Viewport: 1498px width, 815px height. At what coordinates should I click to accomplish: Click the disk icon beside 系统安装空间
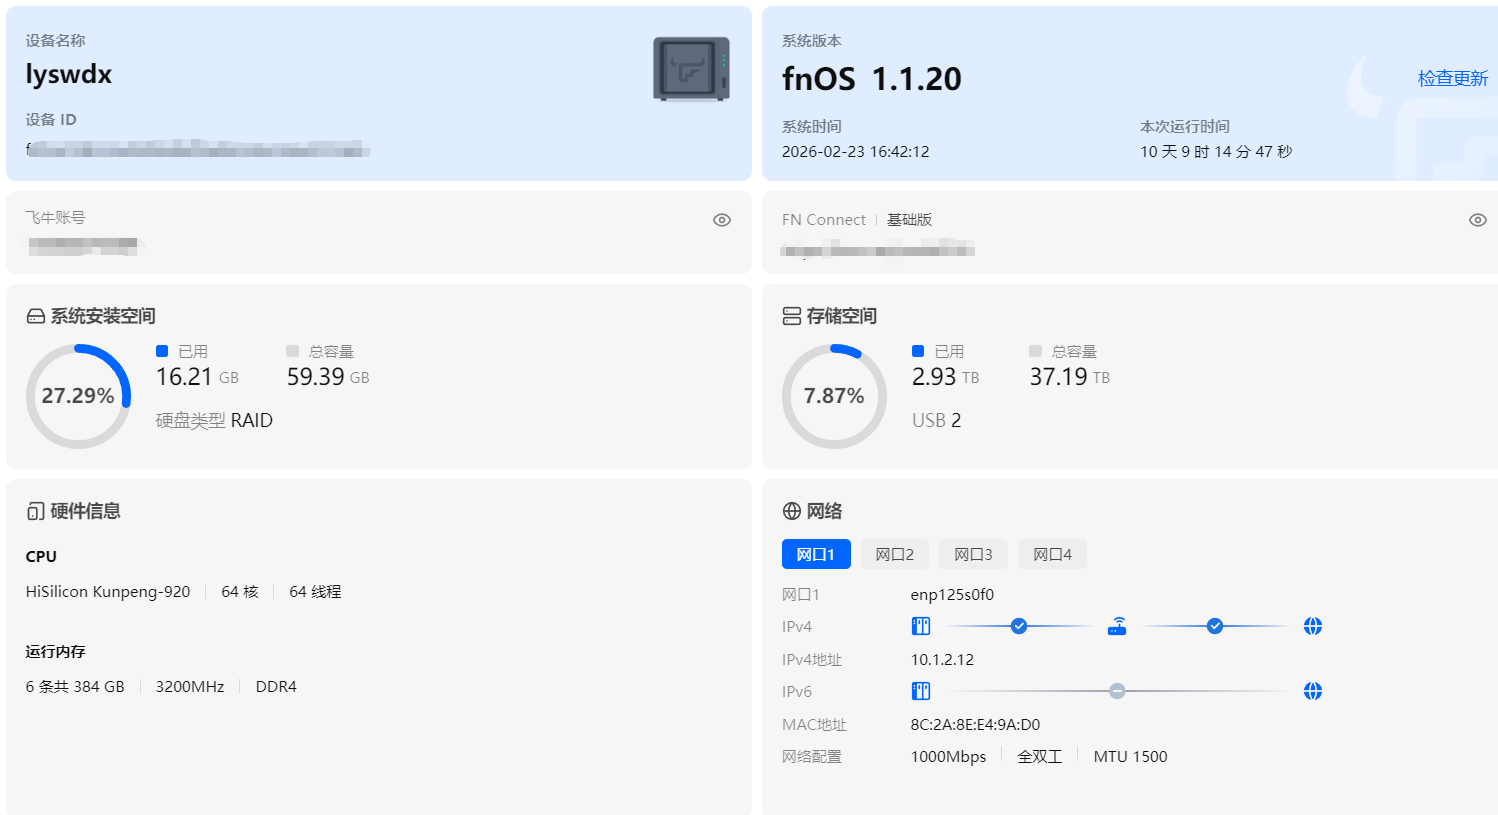click(36, 316)
